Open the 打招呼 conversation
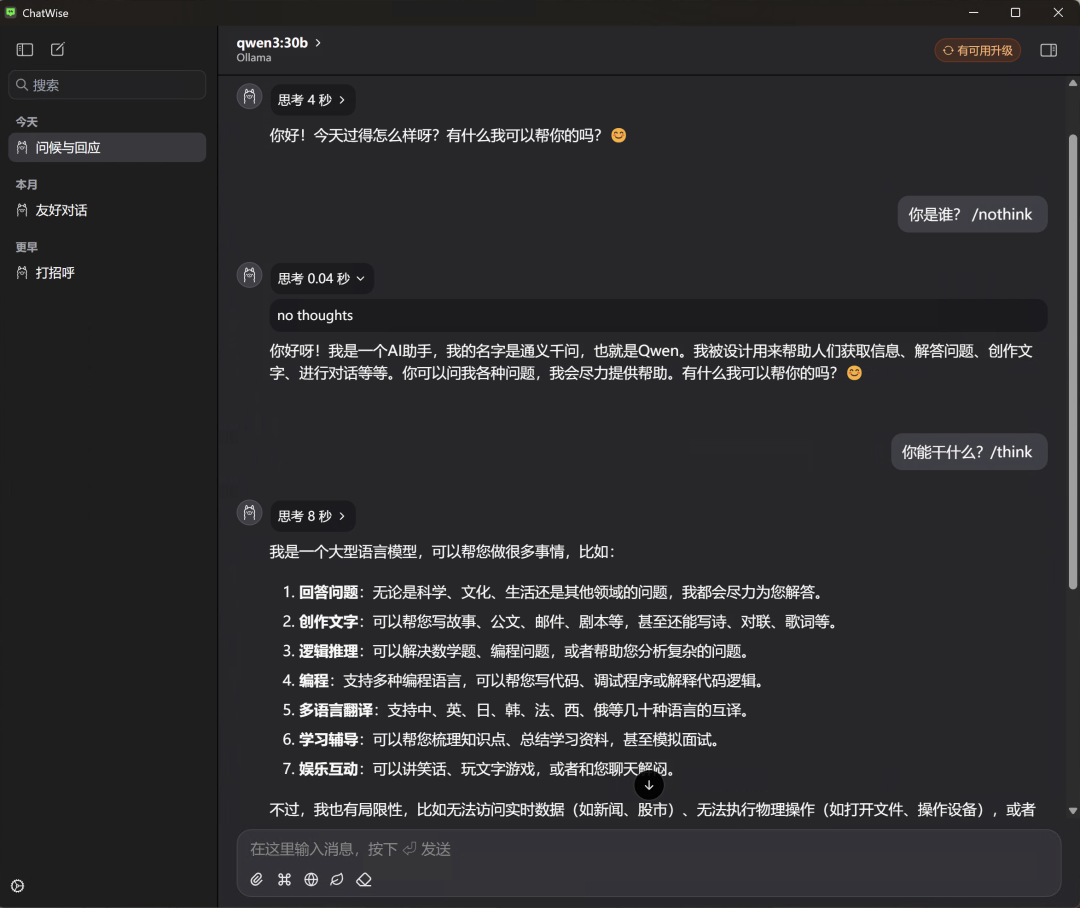1080x908 pixels. click(107, 273)
